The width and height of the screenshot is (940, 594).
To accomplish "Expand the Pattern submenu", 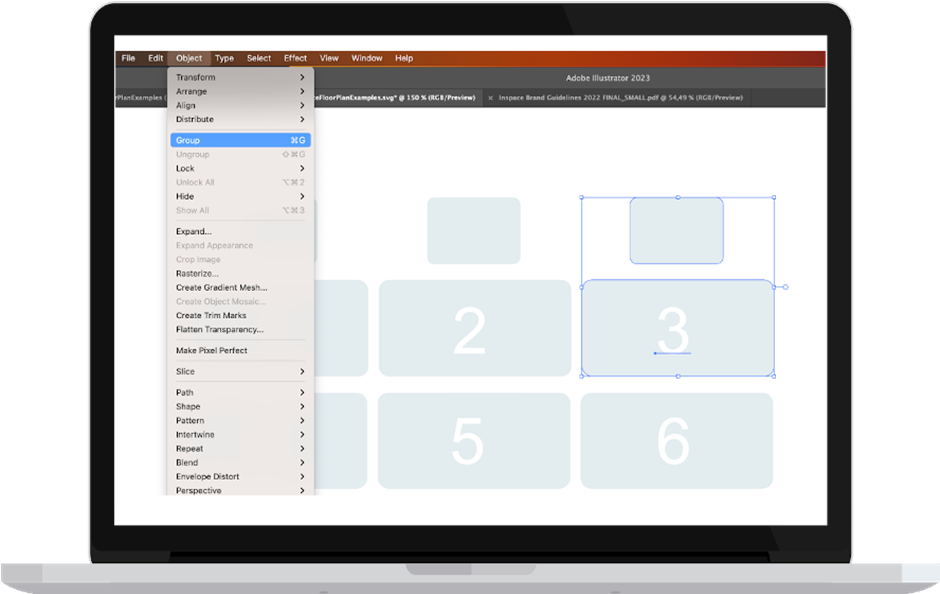I will pos(240,420).
